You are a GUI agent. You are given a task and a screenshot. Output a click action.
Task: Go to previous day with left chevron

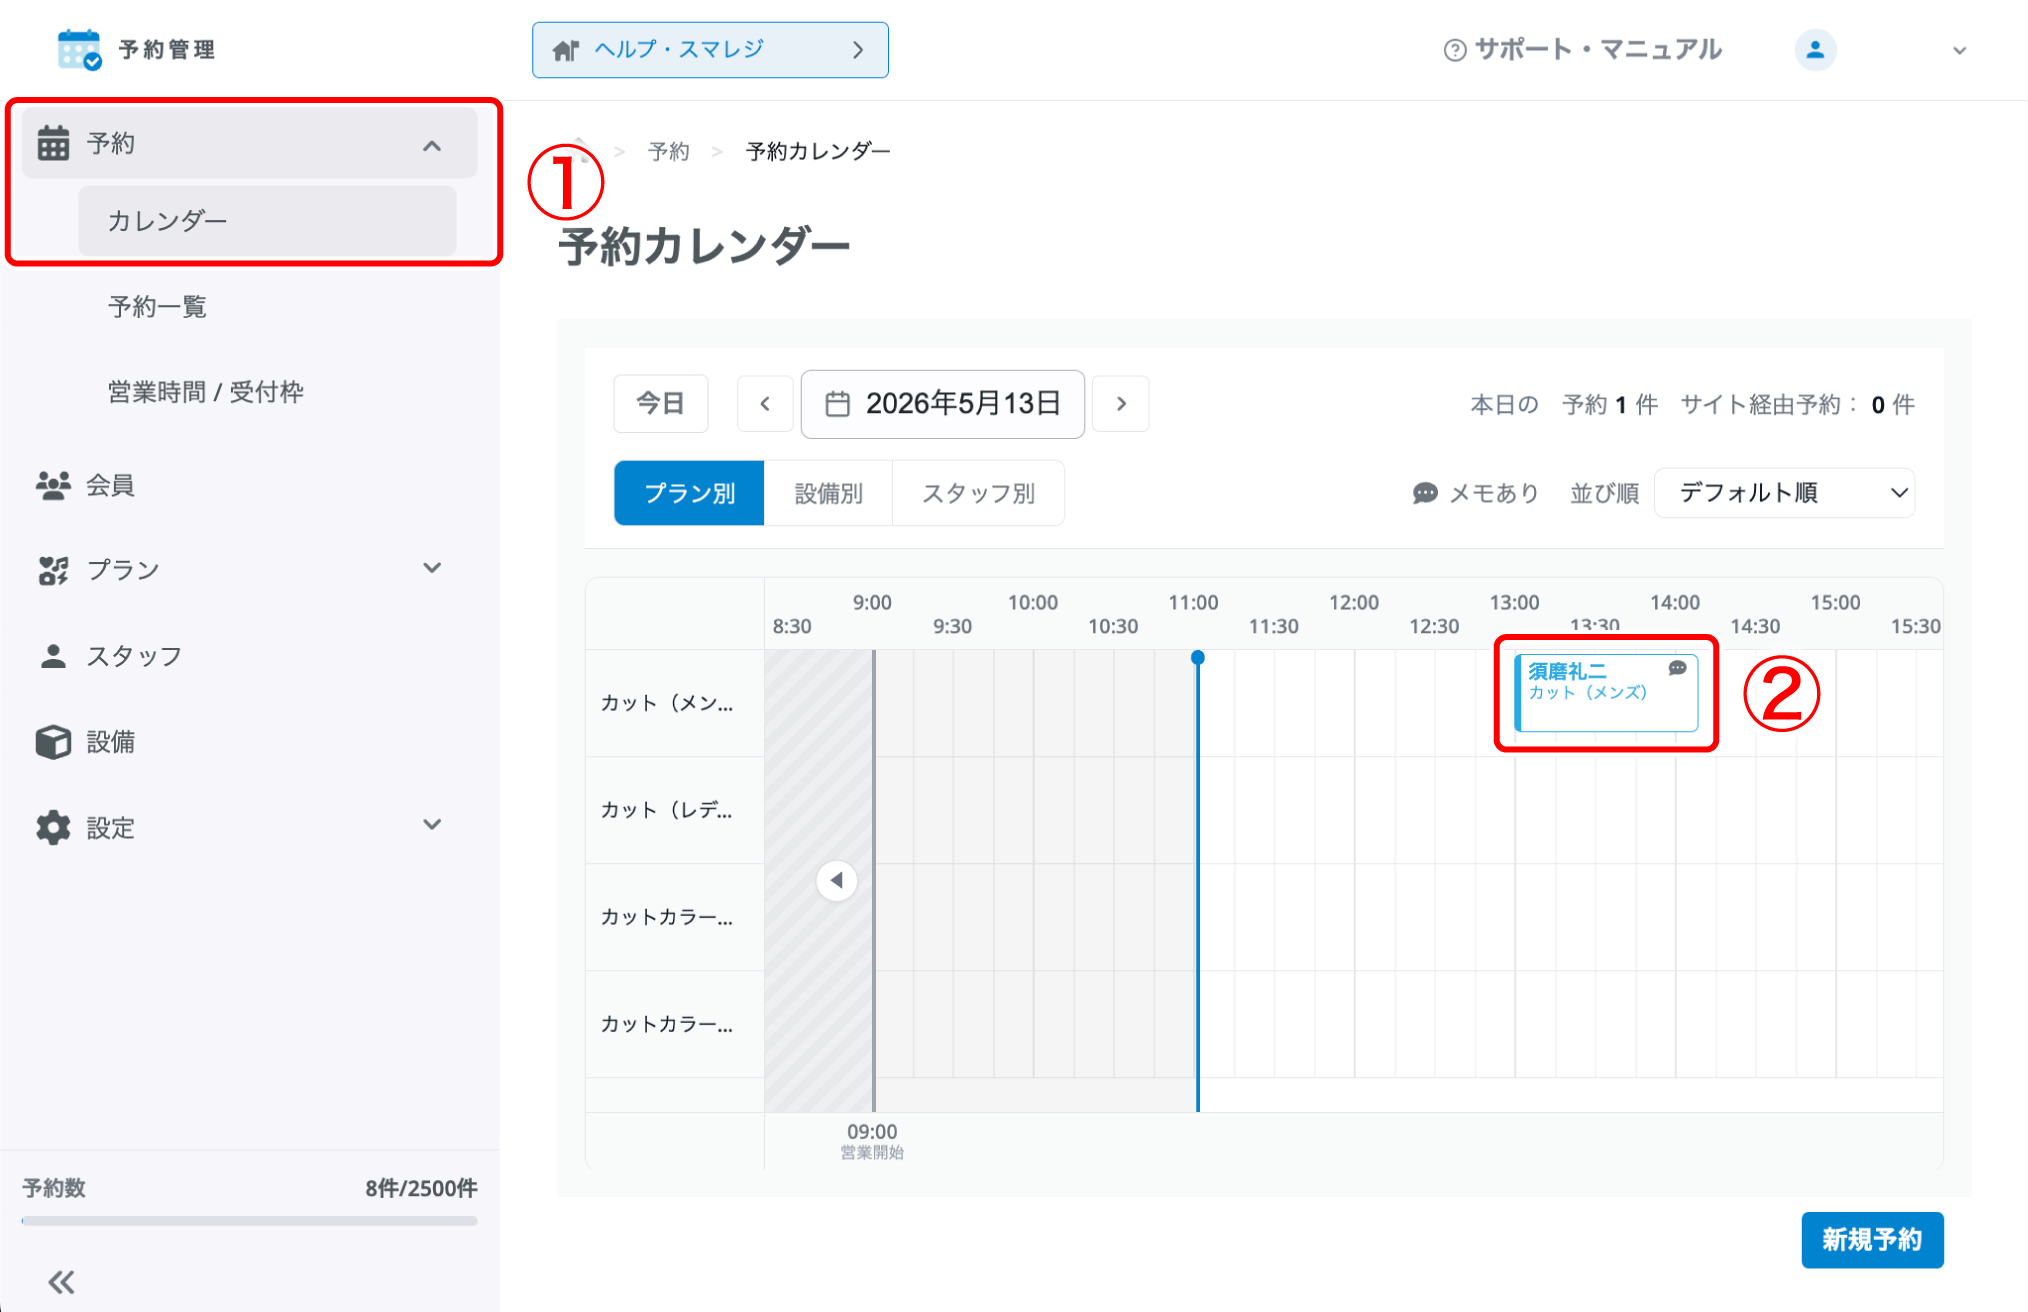click(x=765, y=404)
